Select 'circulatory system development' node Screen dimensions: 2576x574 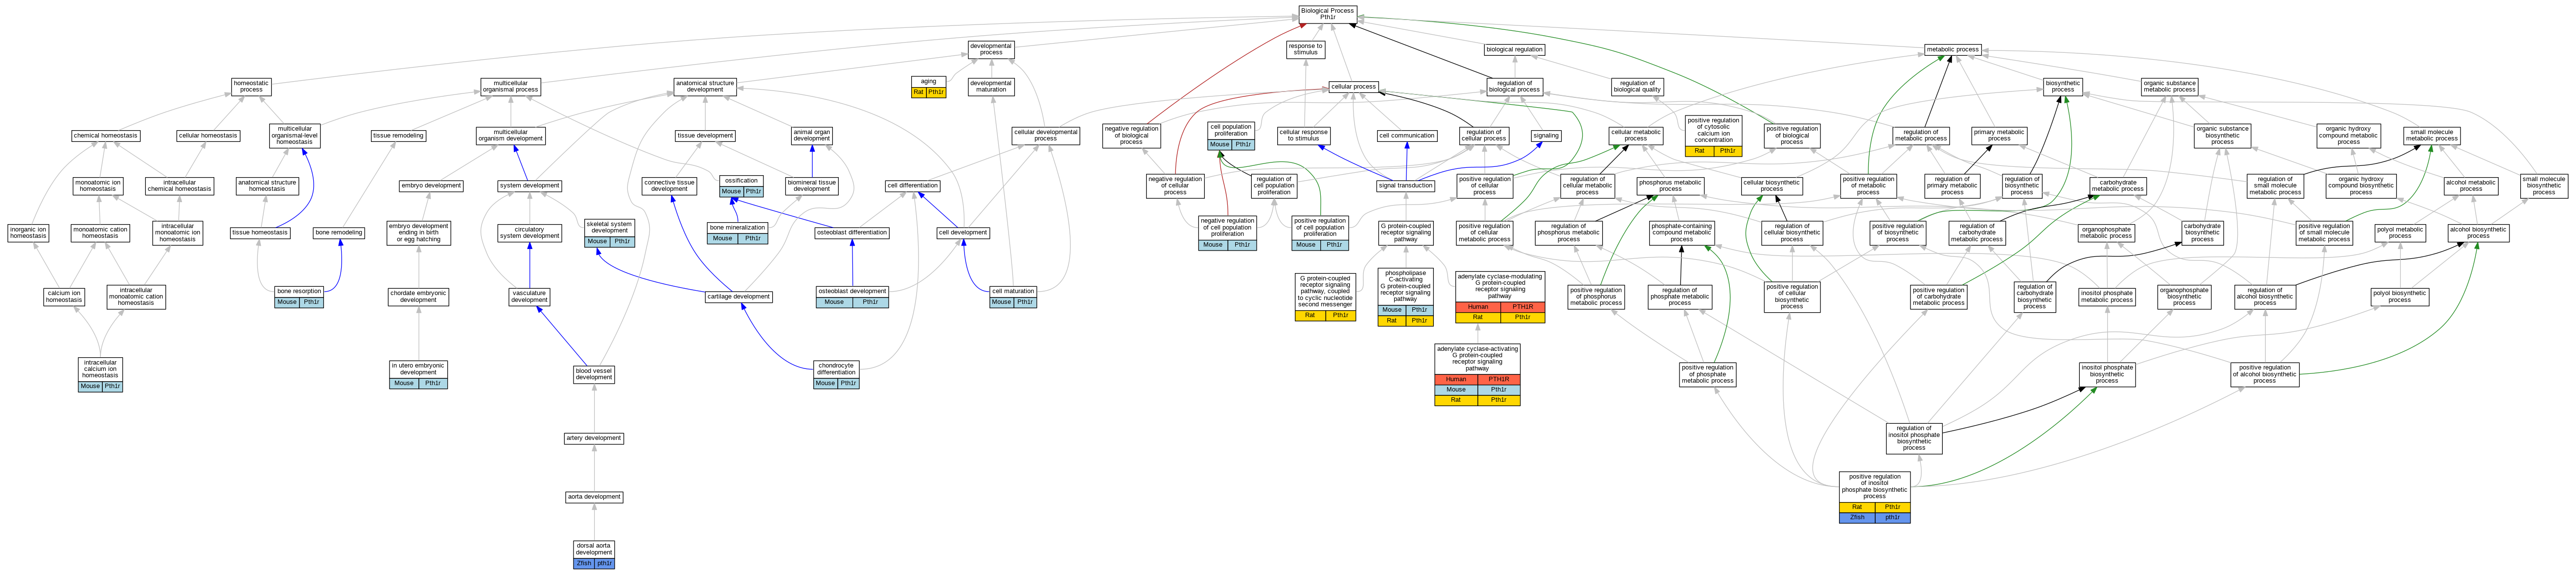coord(529,232)
